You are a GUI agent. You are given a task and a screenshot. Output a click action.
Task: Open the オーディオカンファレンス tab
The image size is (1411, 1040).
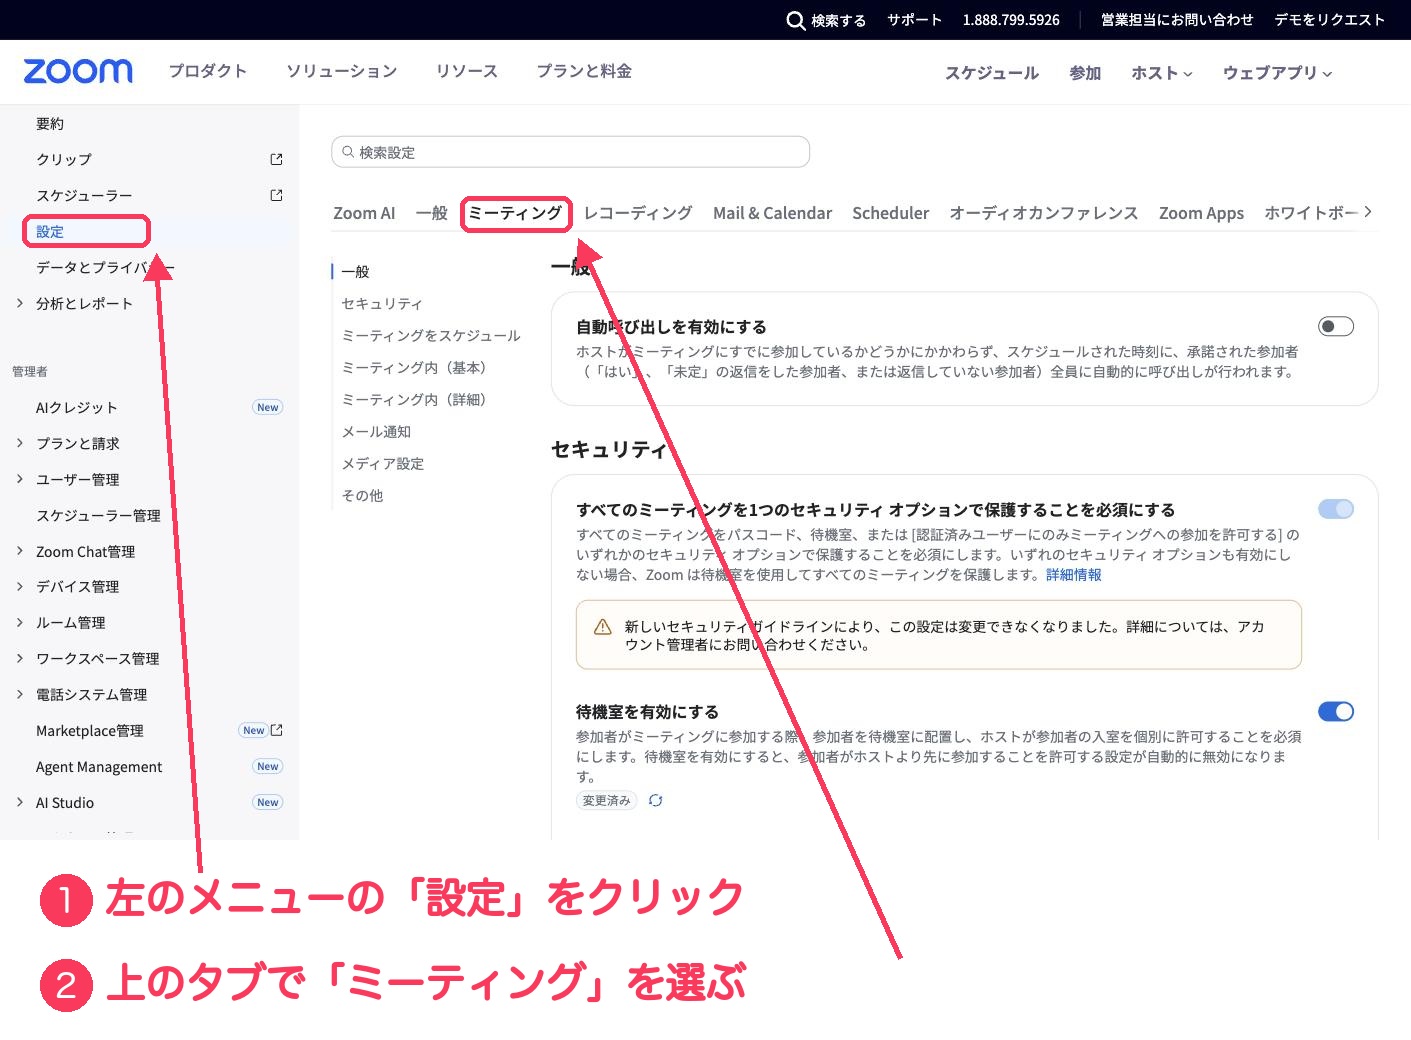click(1044, 213)
